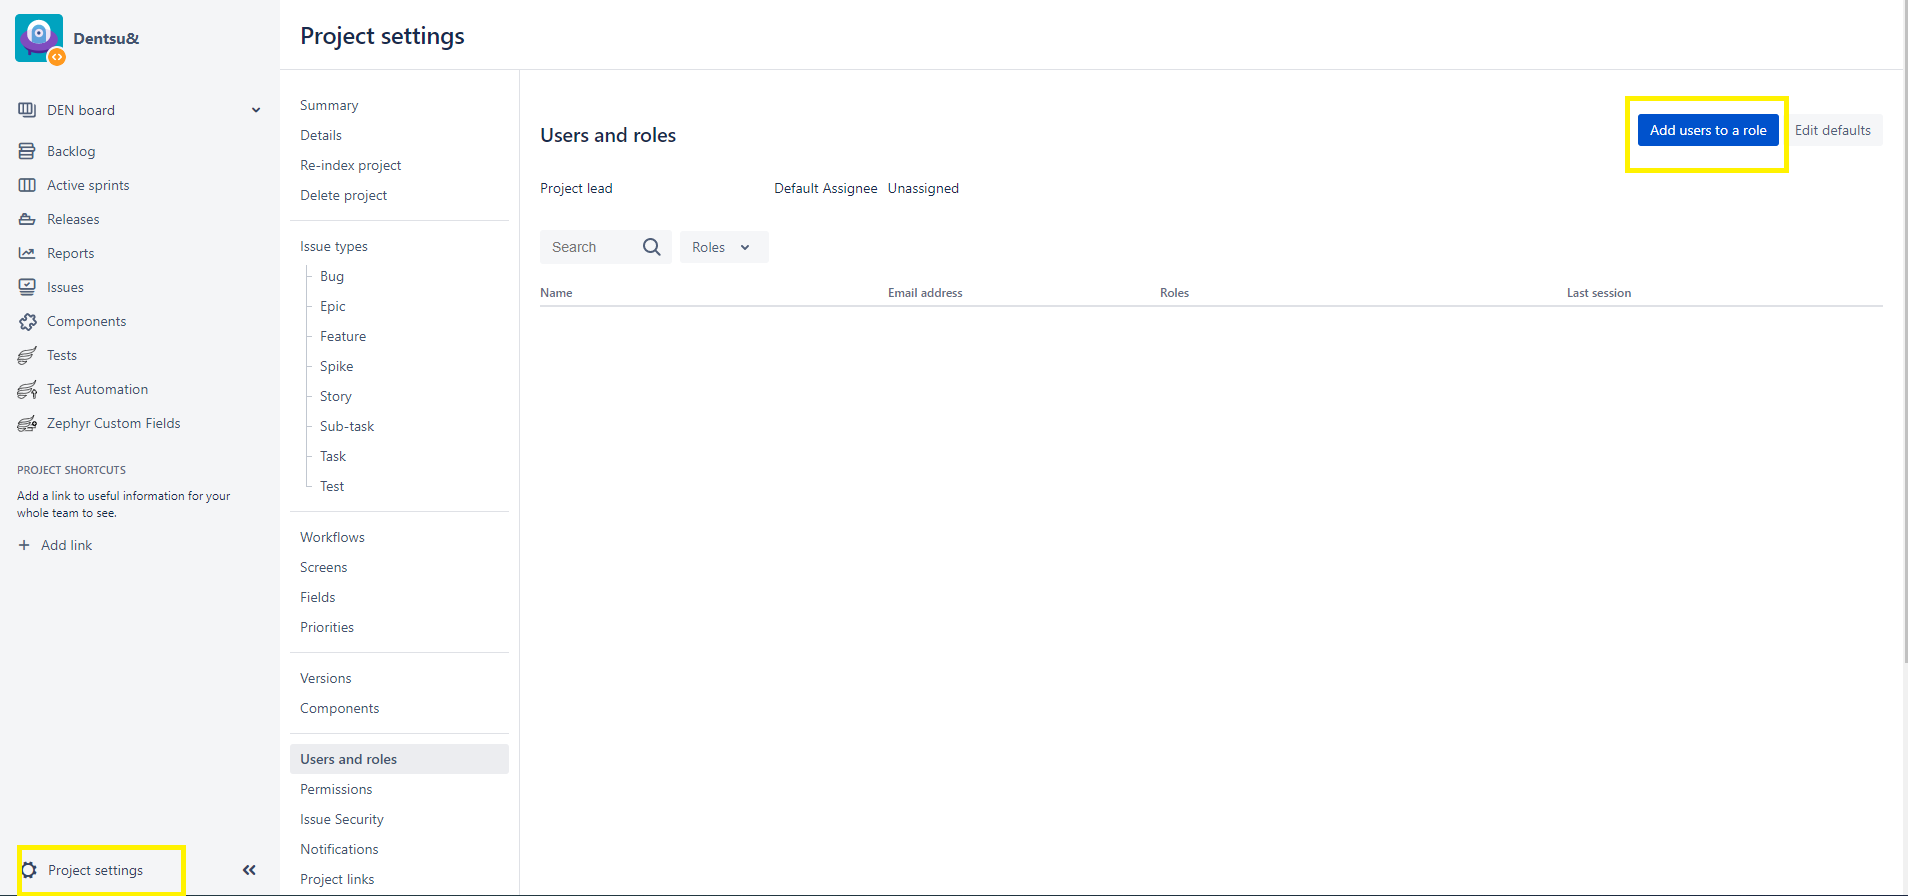
Task: Focus the user Search field
Action: coord(590,247)
